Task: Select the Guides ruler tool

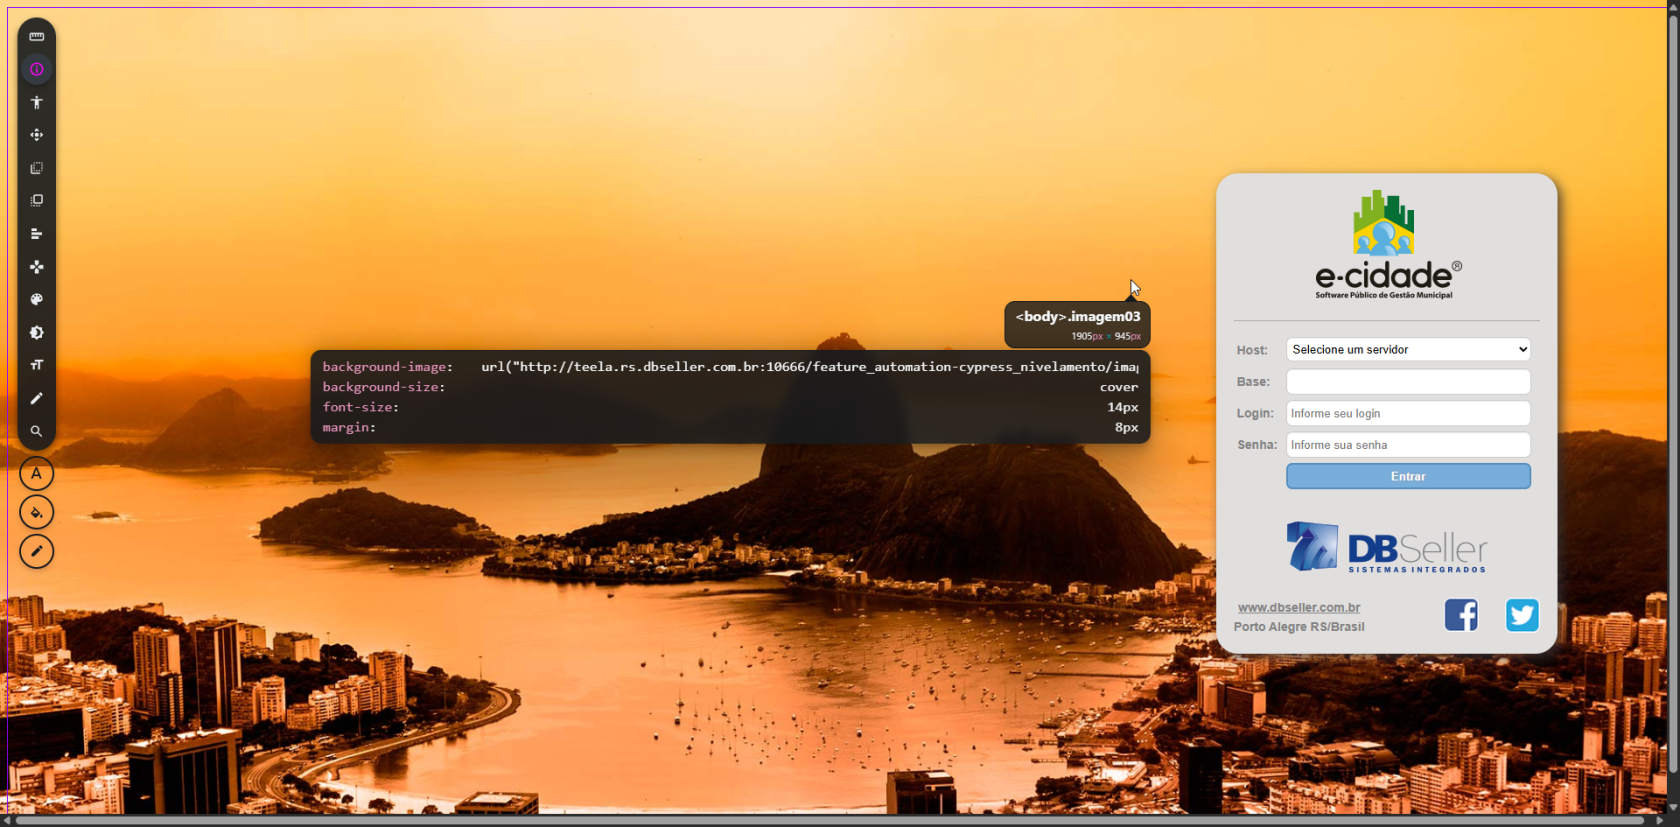Action: coord(37,37)
